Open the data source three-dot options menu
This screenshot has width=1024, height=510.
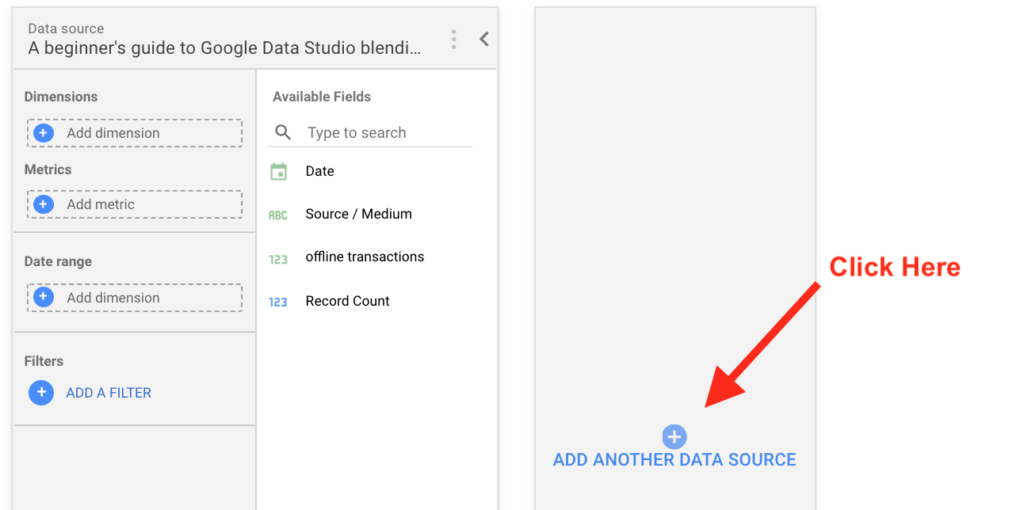(x=454, y=39)
